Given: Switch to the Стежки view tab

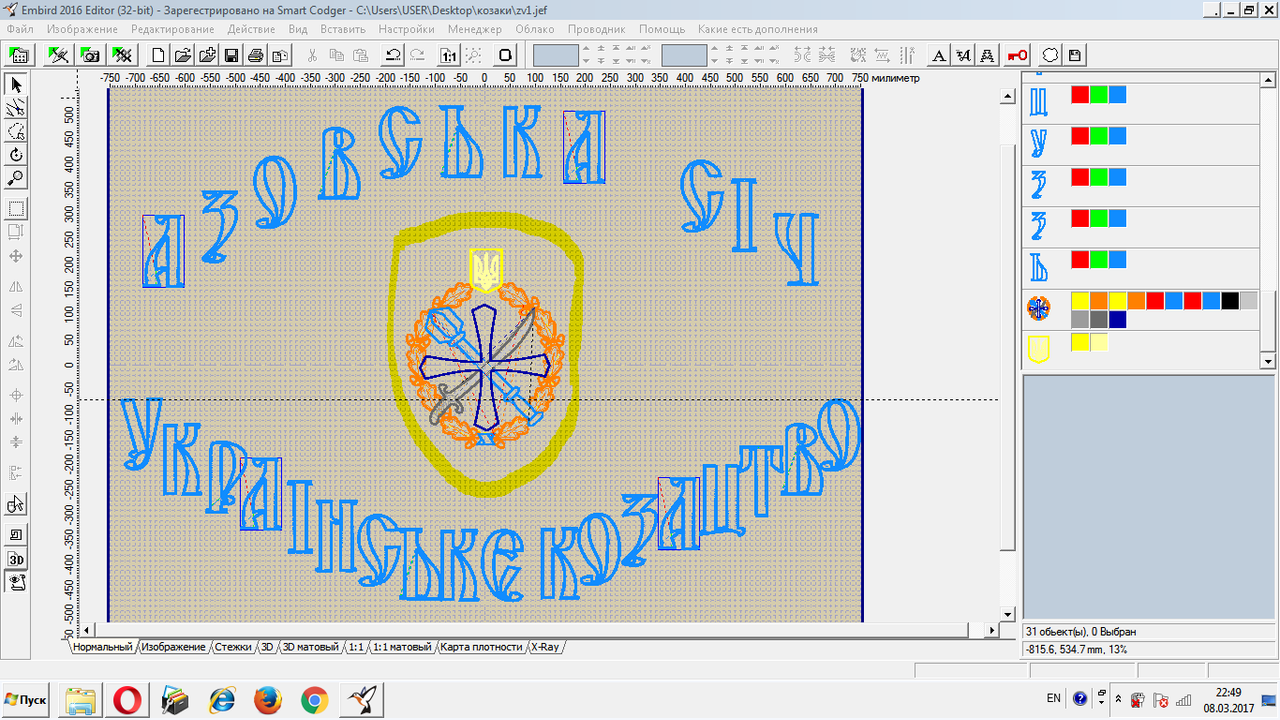Looking at the screenshot, I should tap(233, 647).
